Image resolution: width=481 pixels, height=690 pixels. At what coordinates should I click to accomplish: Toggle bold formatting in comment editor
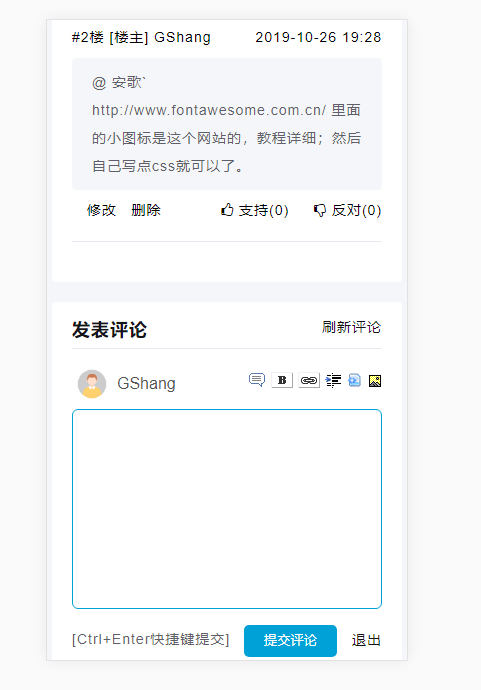coord(282,380)
